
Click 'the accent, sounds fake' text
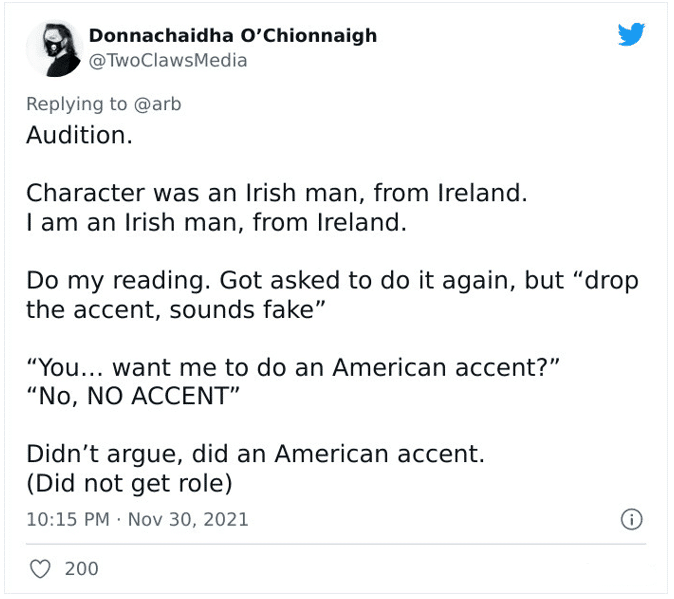(x=176, y=310)
